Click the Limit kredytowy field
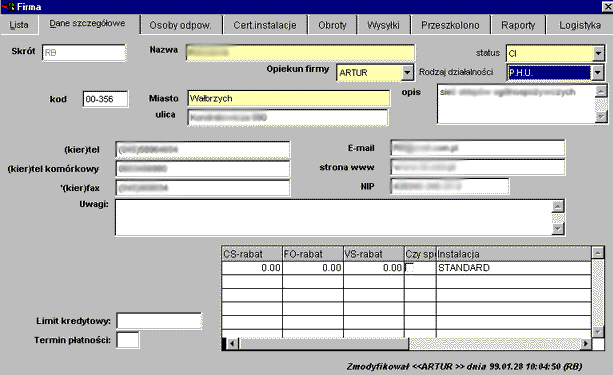This screenshot has height=375, width=613. (x=159, y=321)
